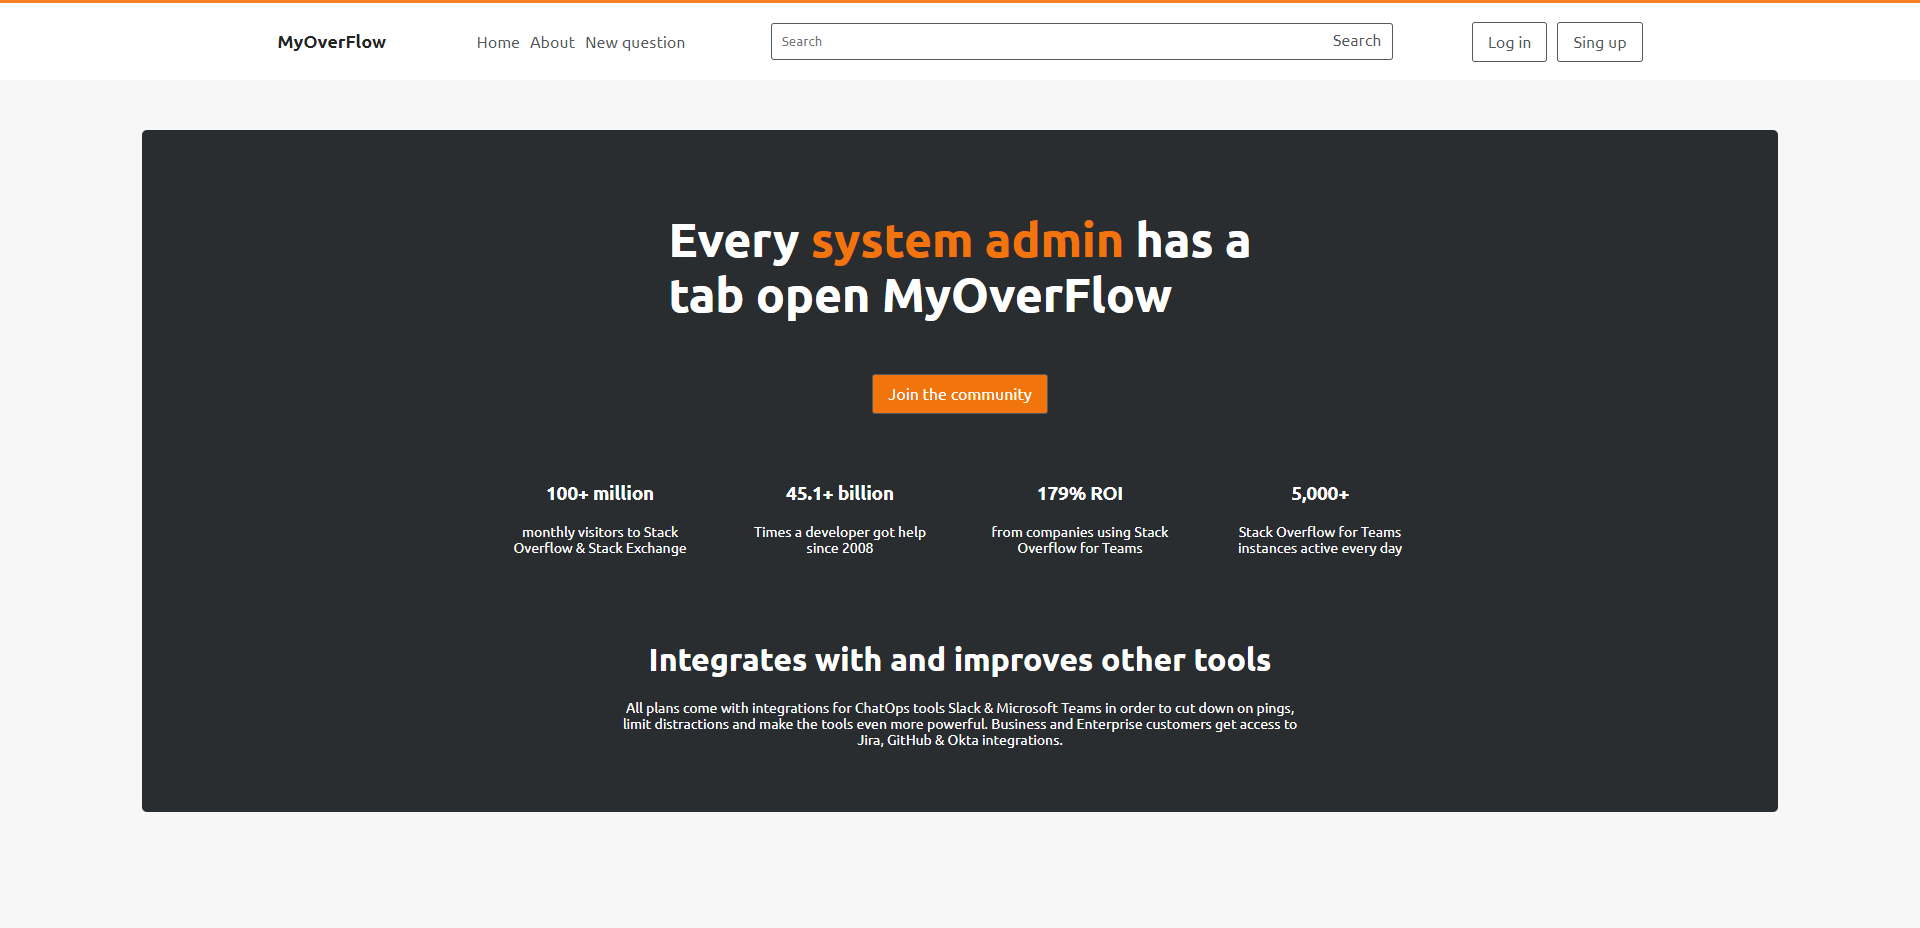The width and height of the screenshot is (1920, 928).
Task: Click the Log in button
Action: click(1509, 42)
